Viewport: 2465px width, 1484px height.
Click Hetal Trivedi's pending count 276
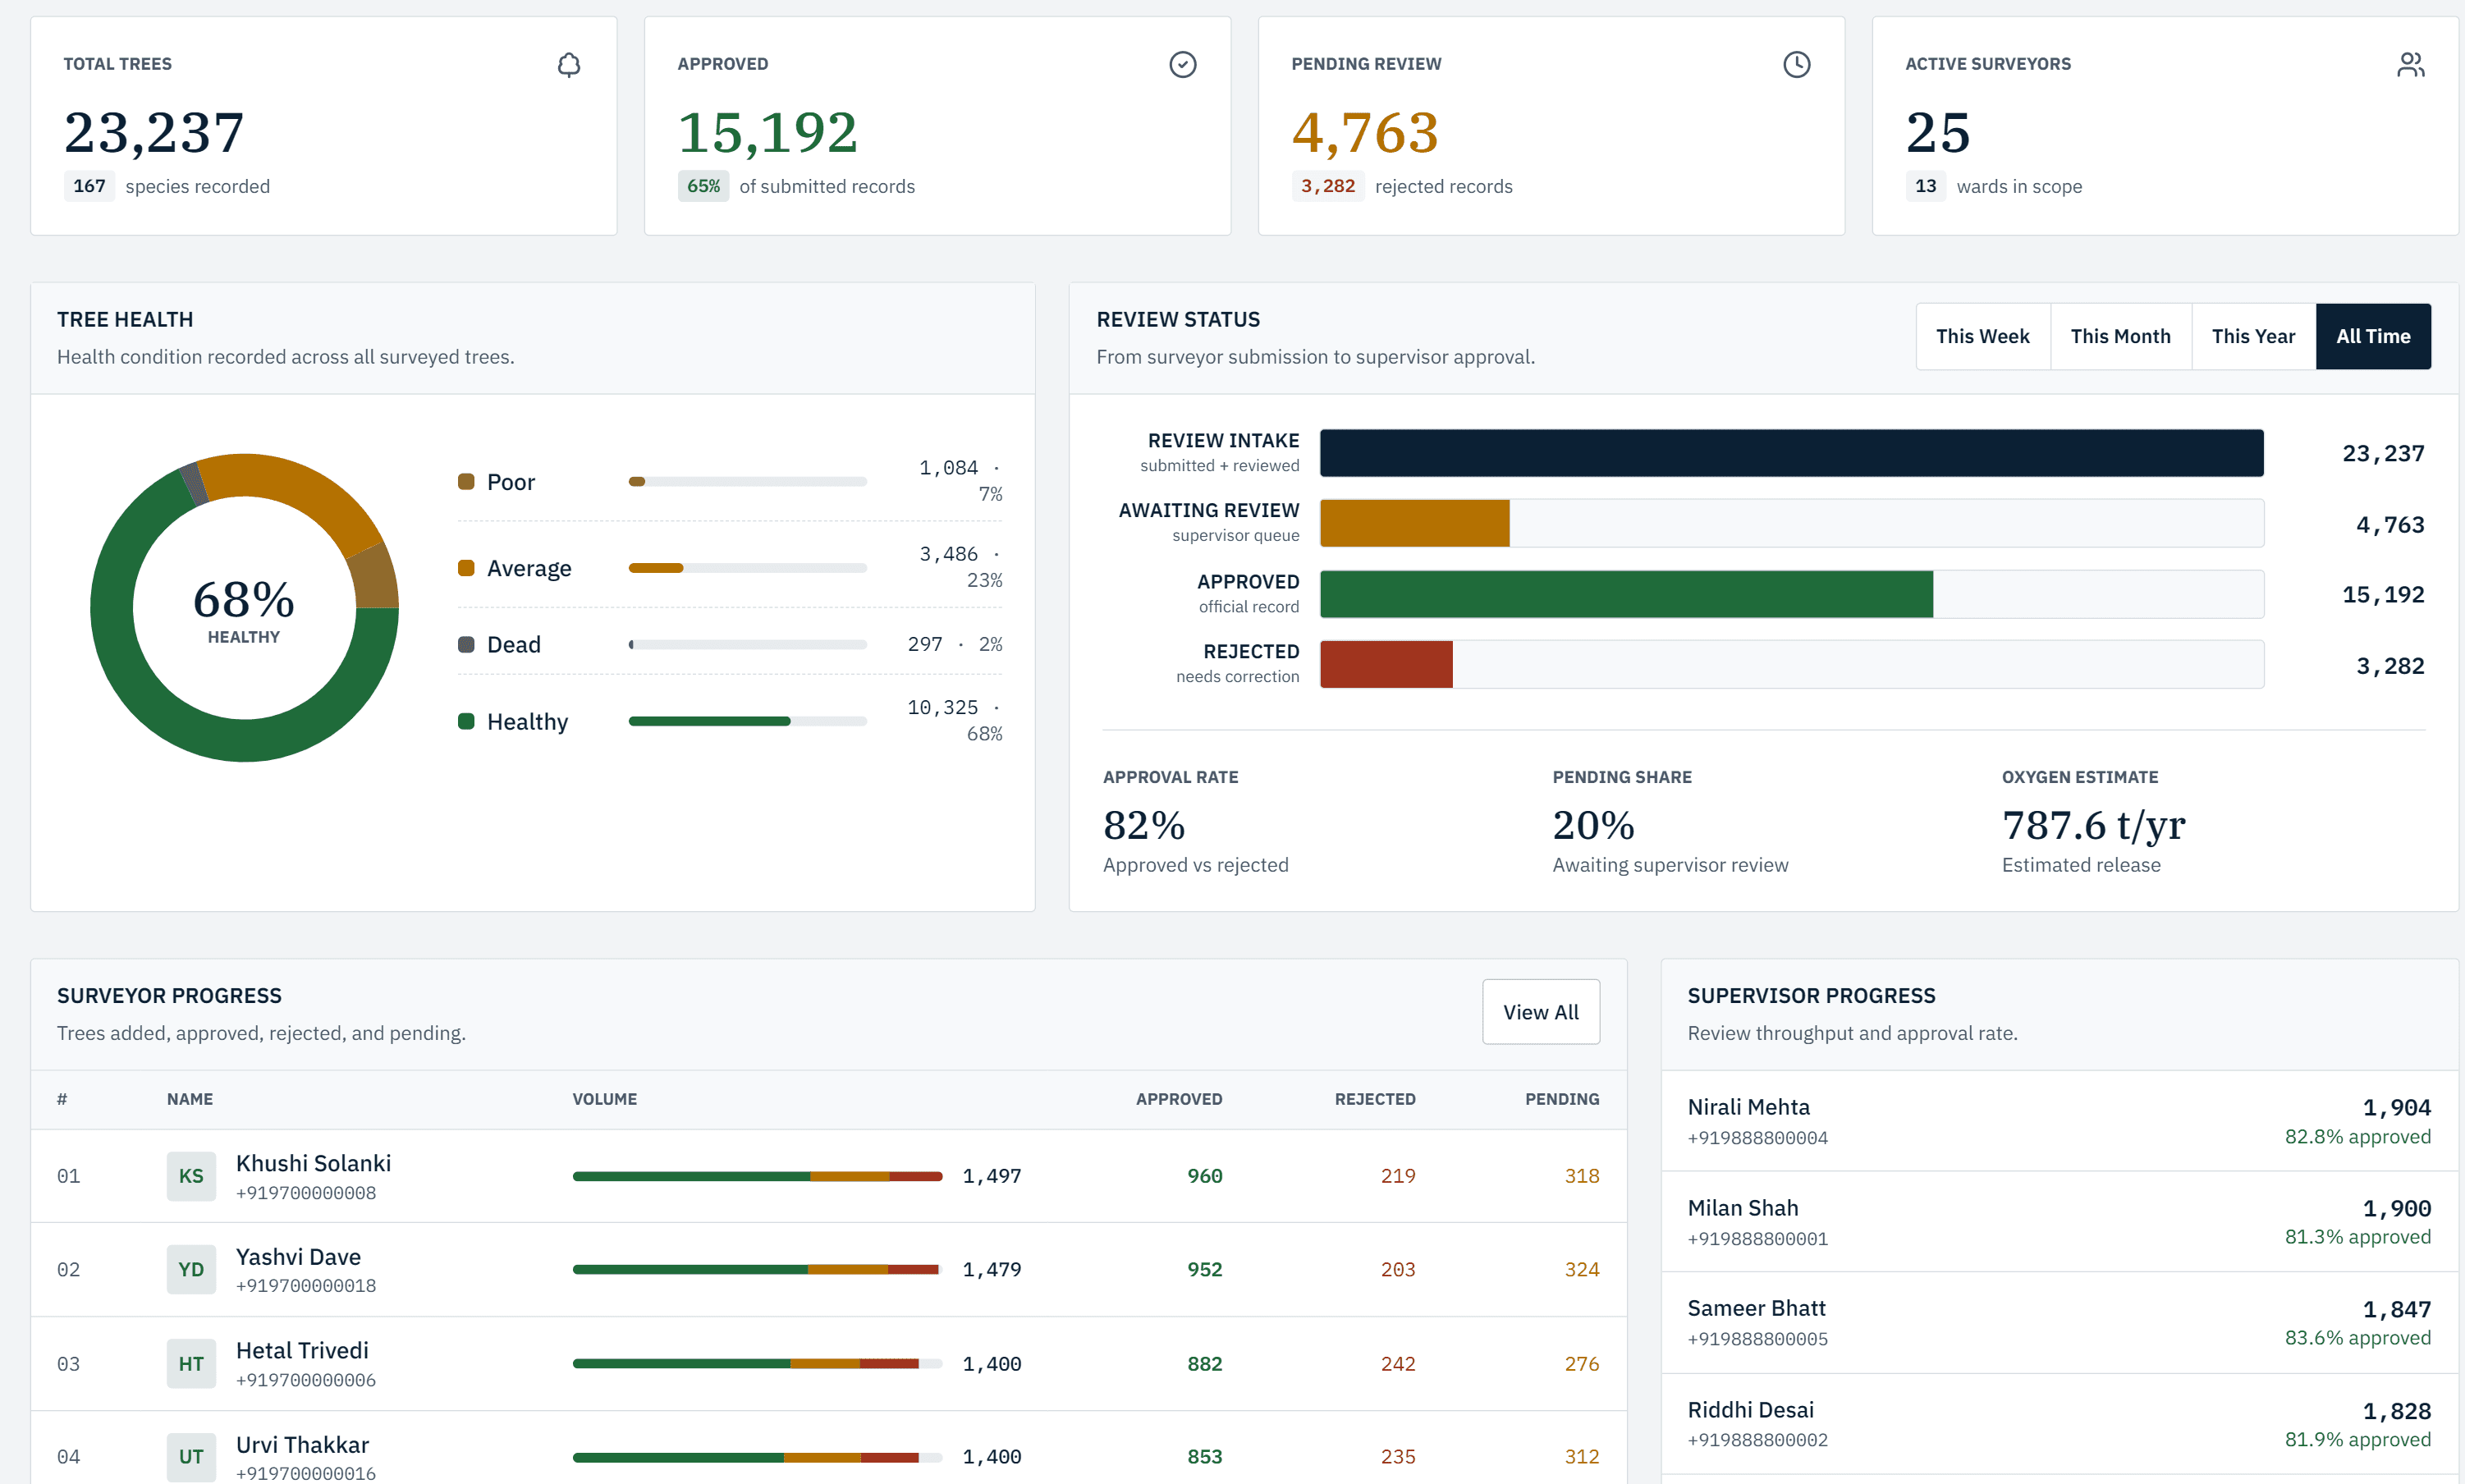click(x=1582, y=1364)
